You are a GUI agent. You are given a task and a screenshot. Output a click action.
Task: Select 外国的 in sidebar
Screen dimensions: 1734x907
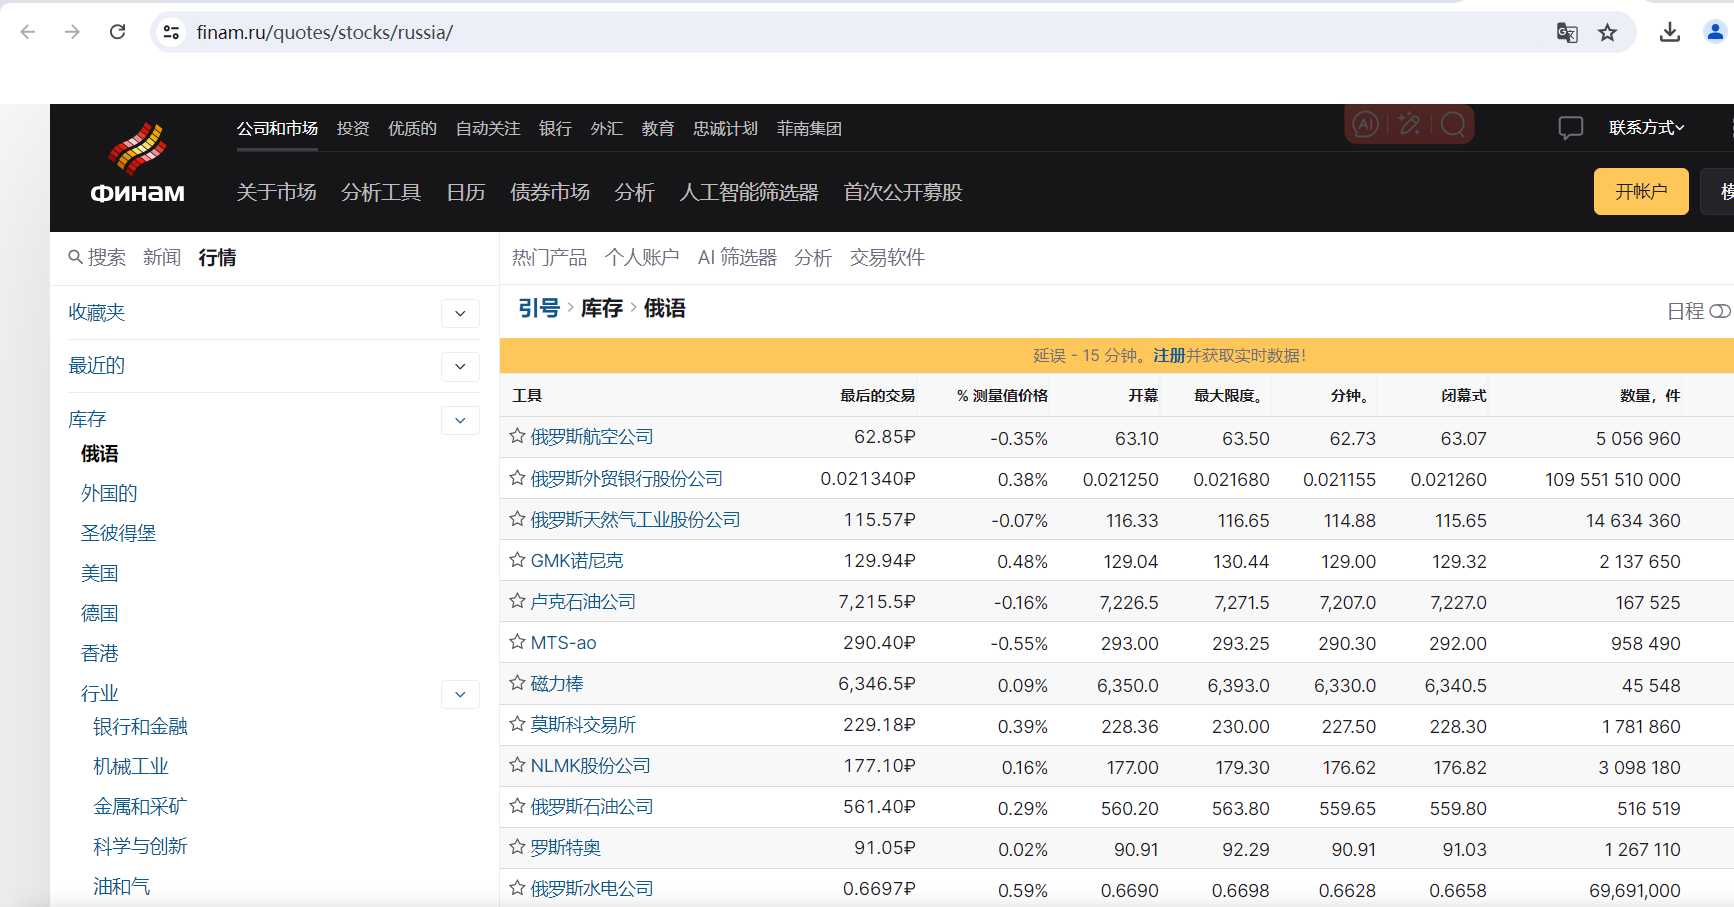(109, 493)
